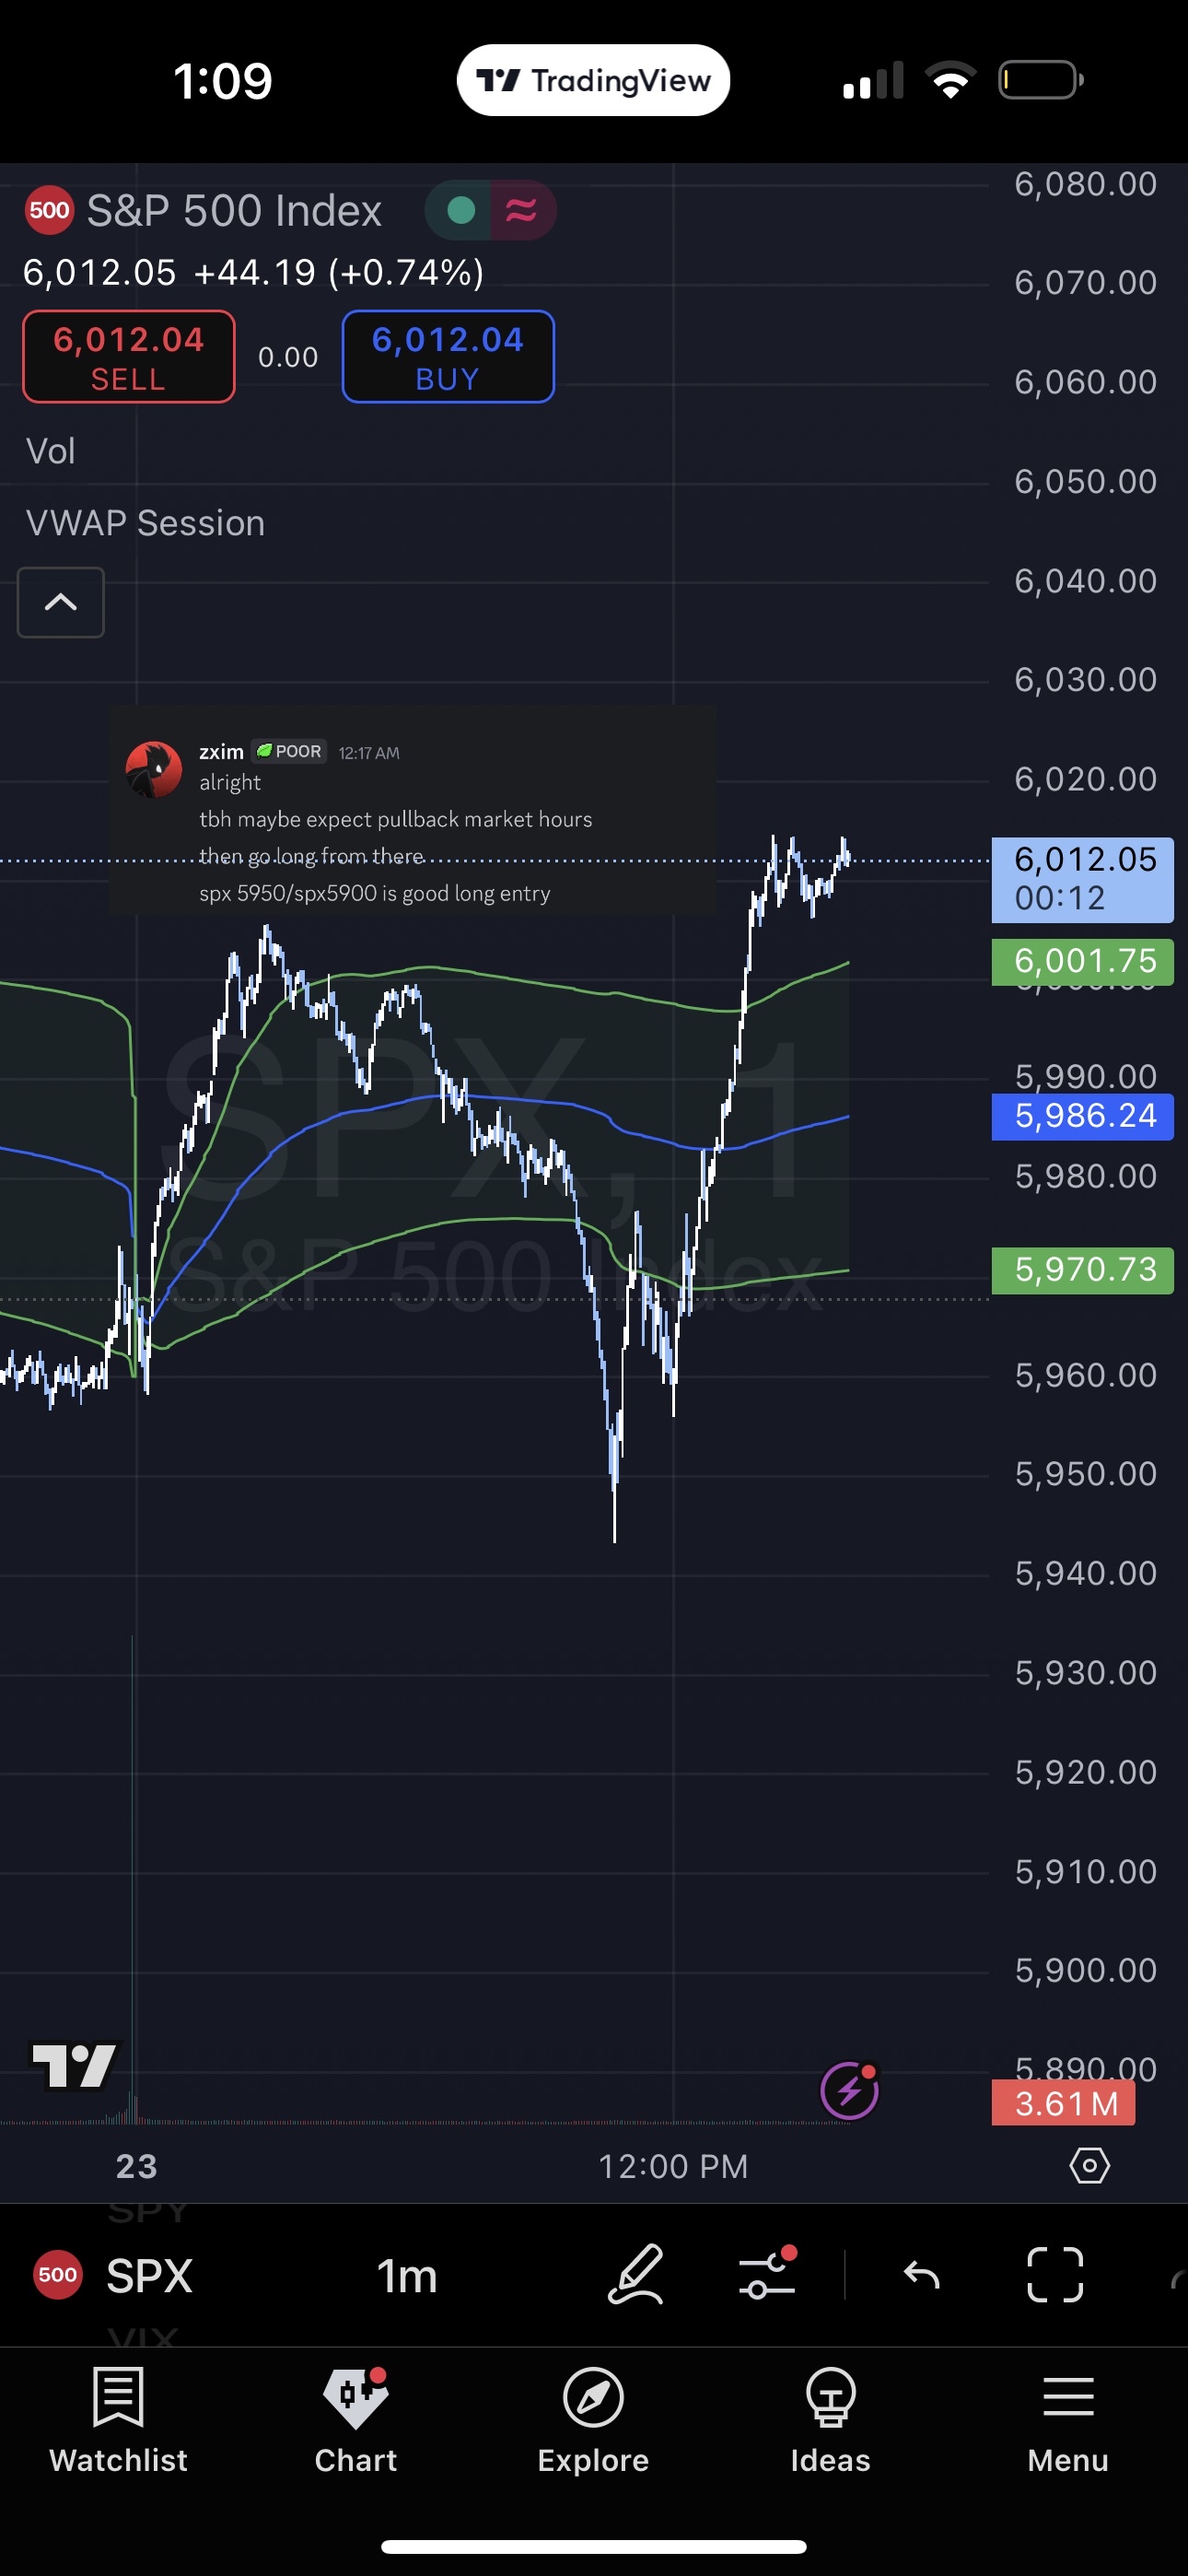Select the Vol indicator label
This screenshot has height=2576, width=1188.
click(x=50, y=451)
